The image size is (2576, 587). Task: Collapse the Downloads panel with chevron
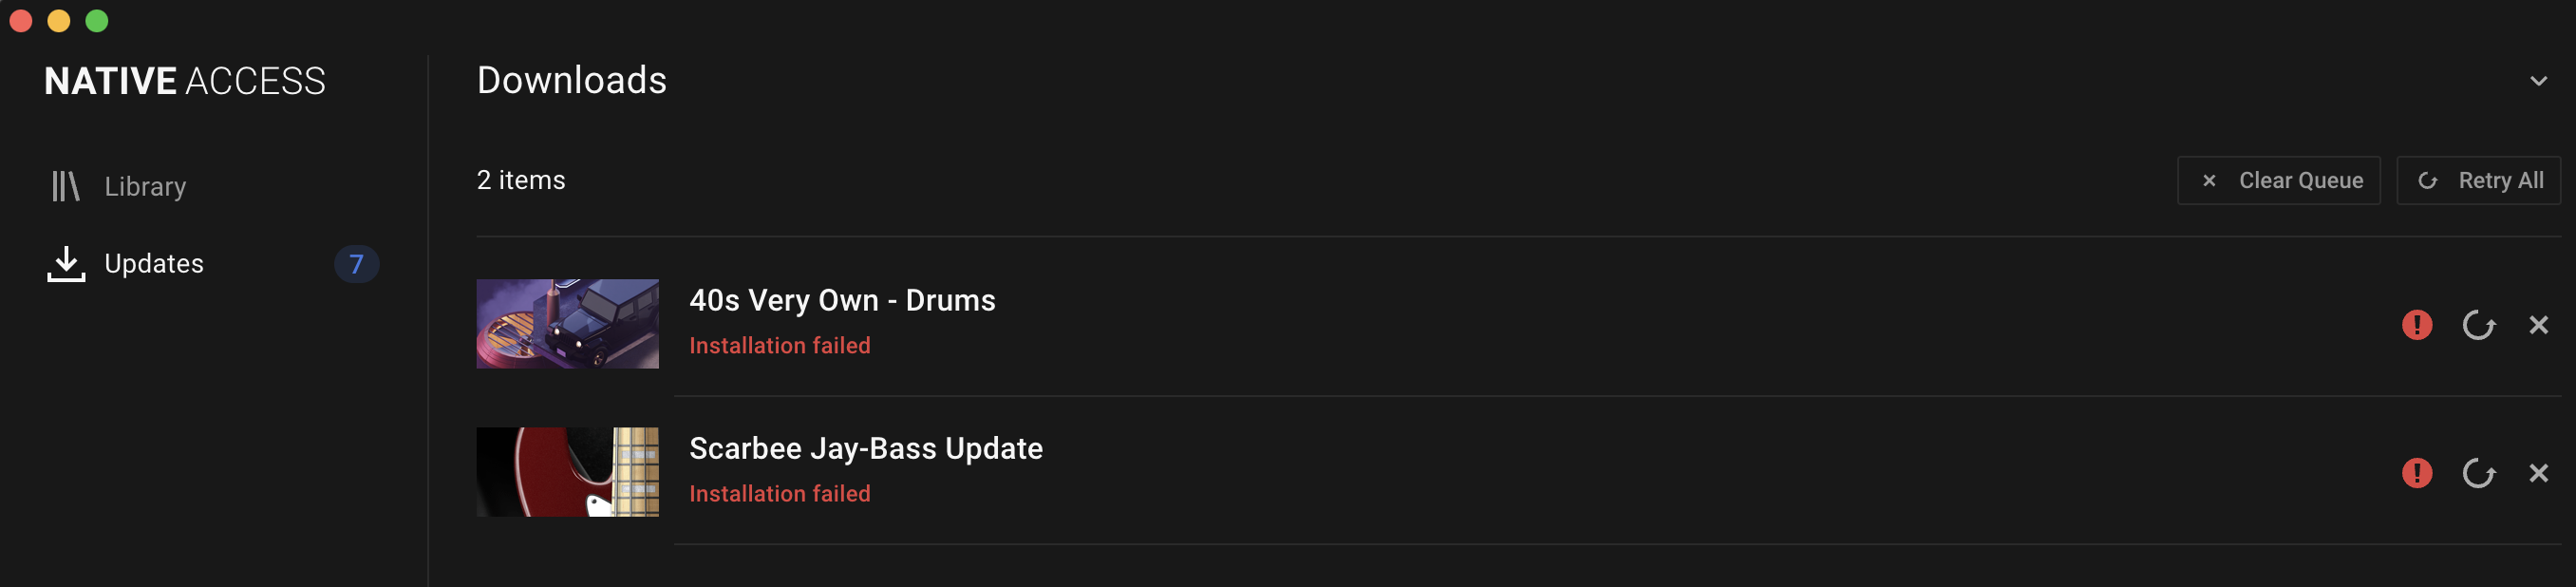pos(2538,81)
